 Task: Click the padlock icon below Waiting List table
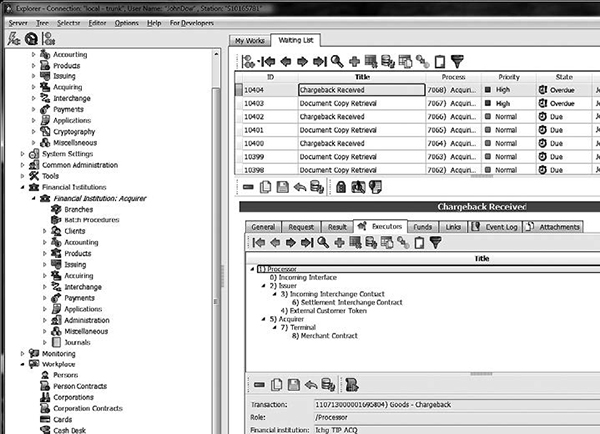[x=340, y=186]
